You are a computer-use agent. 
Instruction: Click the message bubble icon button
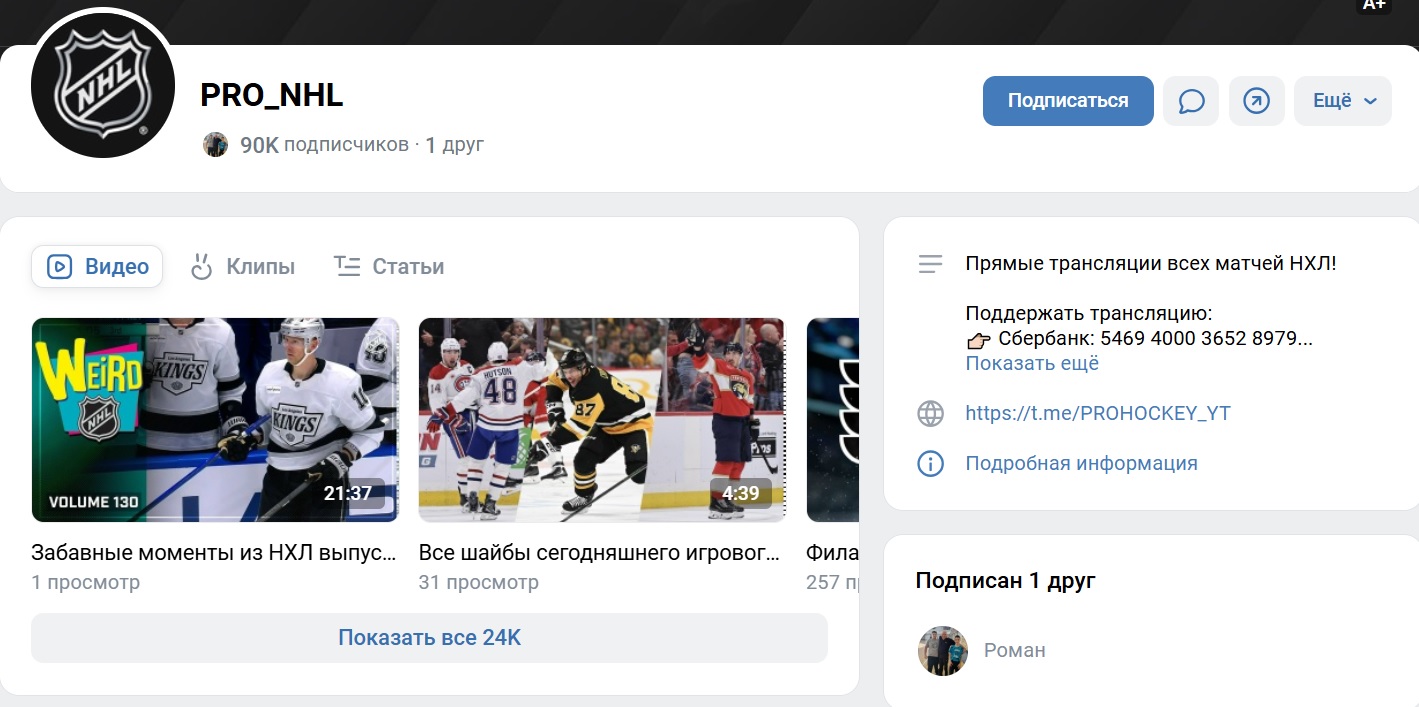(1191, 101)
